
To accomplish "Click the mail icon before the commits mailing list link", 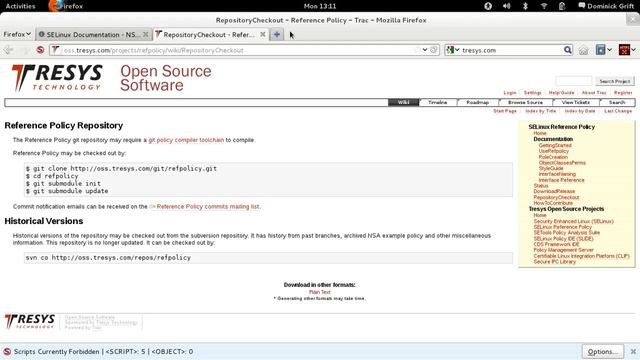I will [x=152, y=207].
